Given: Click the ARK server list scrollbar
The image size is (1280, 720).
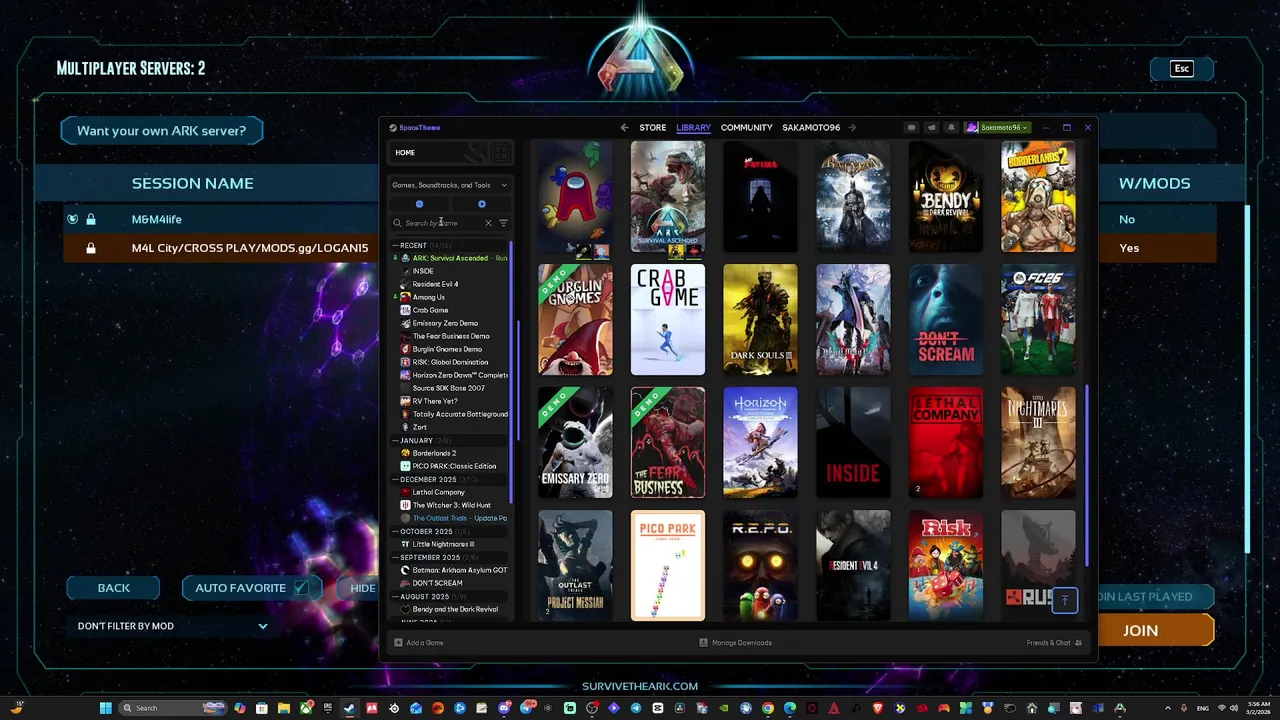Looking at the screenshot, I should point(1247,378).
